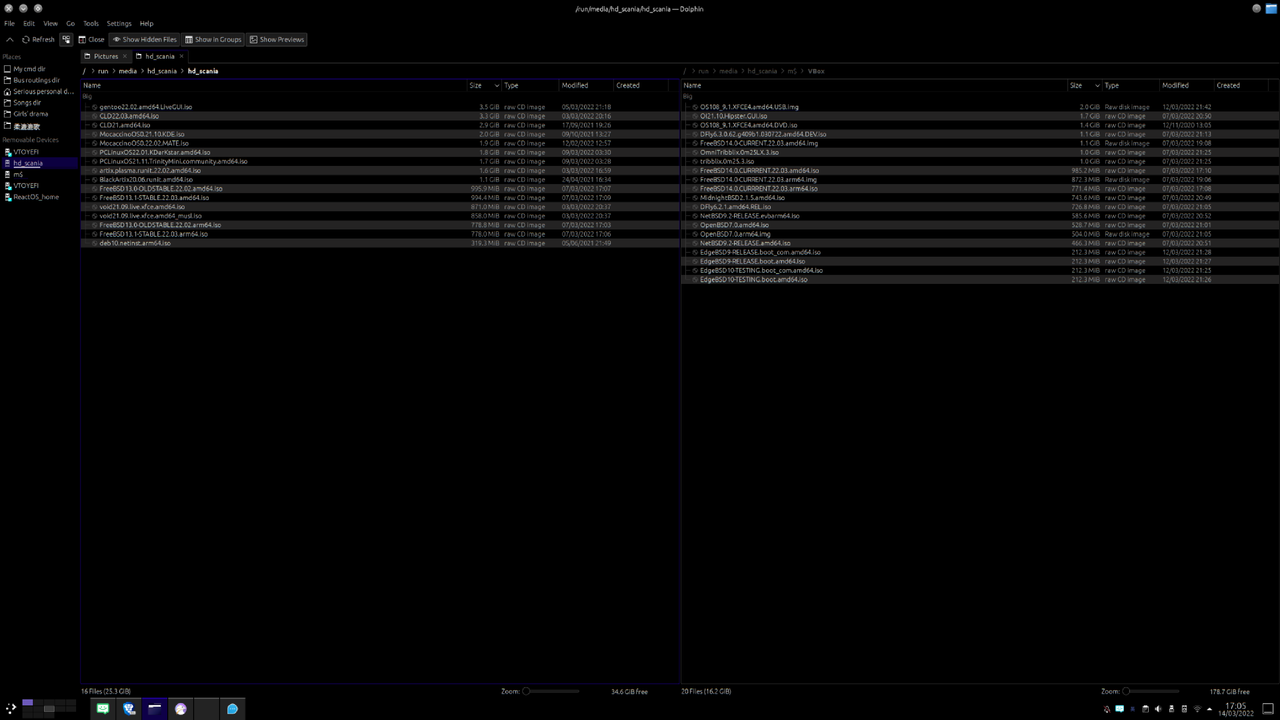Select NetBSD9.2-RELEASE.evbarm64.iso file
1280x720 pixels.
750,215
